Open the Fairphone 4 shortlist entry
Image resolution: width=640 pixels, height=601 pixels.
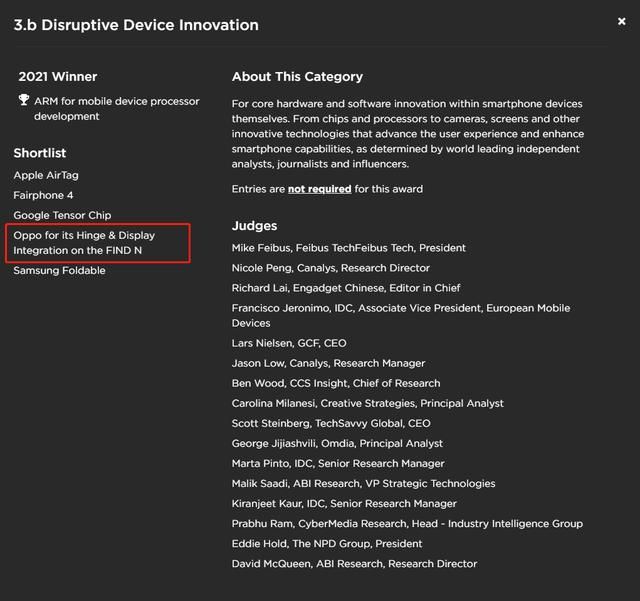pos(43,195)
